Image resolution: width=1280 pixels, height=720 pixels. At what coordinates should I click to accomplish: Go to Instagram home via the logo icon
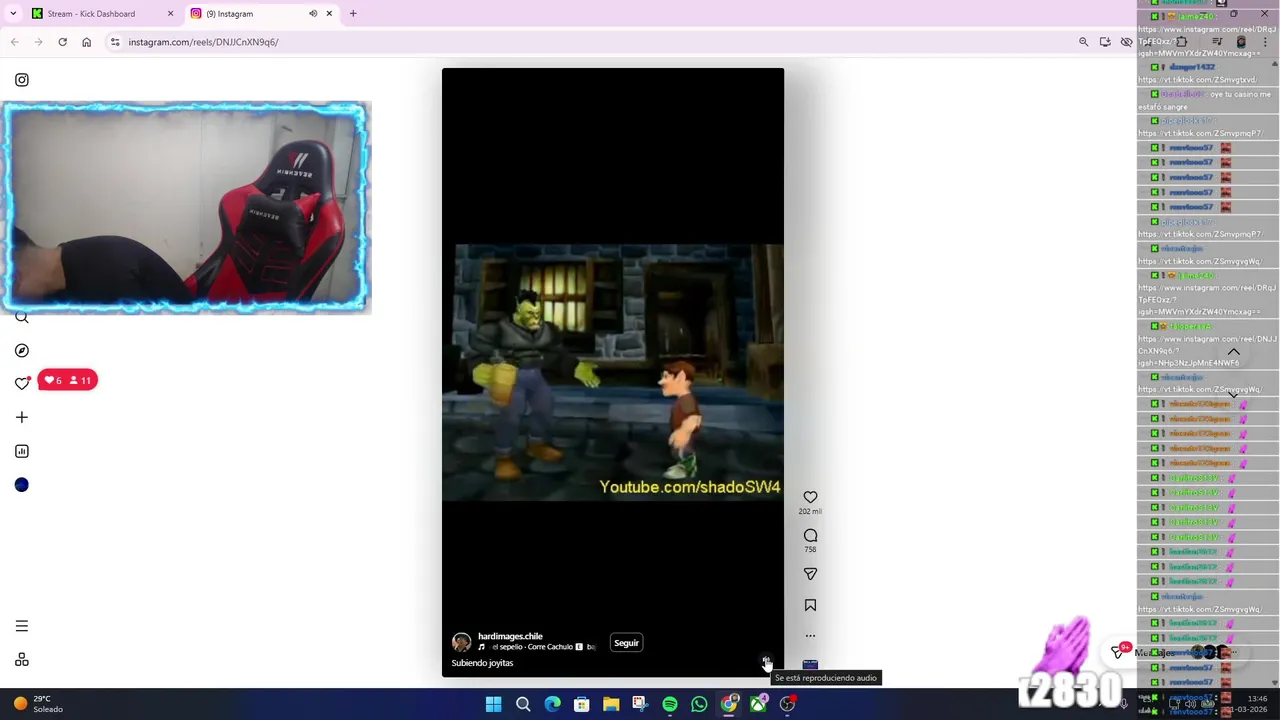22,80
